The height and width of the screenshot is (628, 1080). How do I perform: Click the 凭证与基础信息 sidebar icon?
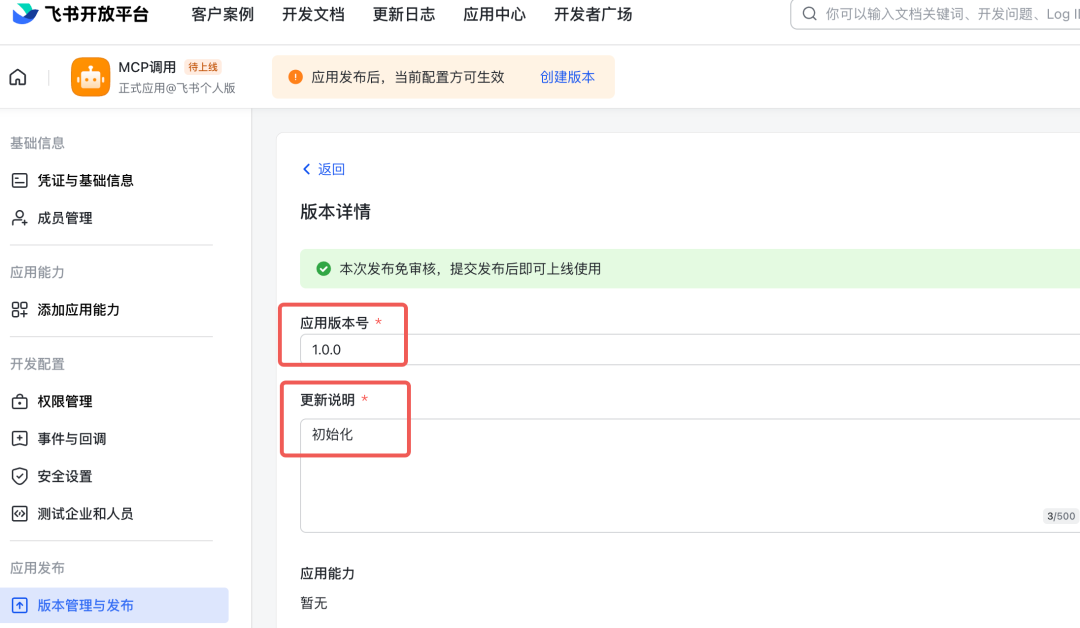coord(19,181)
